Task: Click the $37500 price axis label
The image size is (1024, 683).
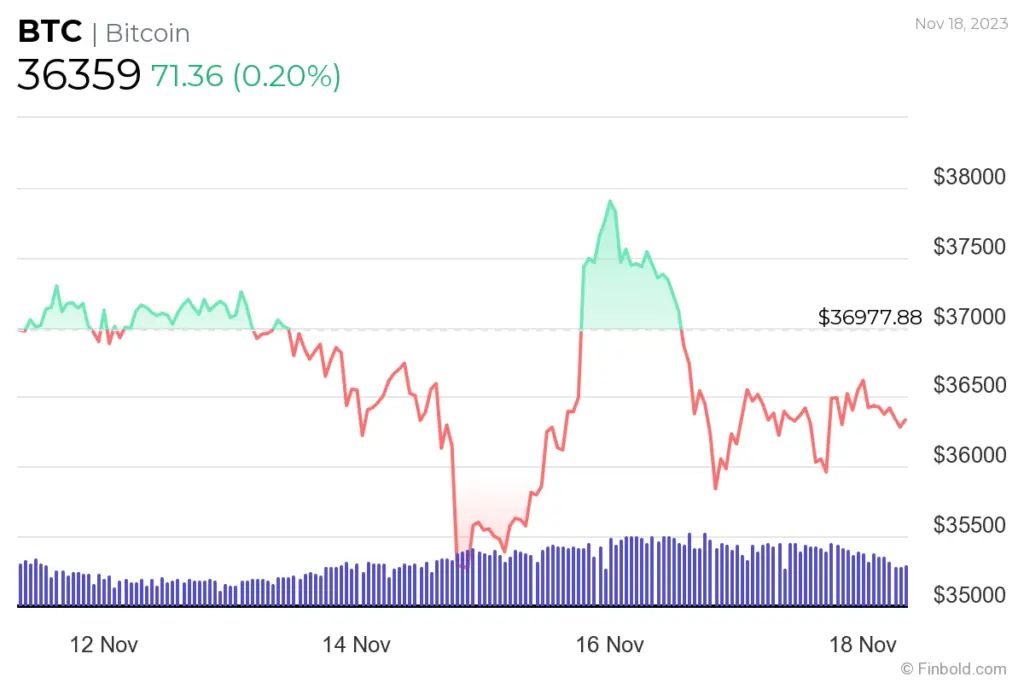Action: point(969,247)
